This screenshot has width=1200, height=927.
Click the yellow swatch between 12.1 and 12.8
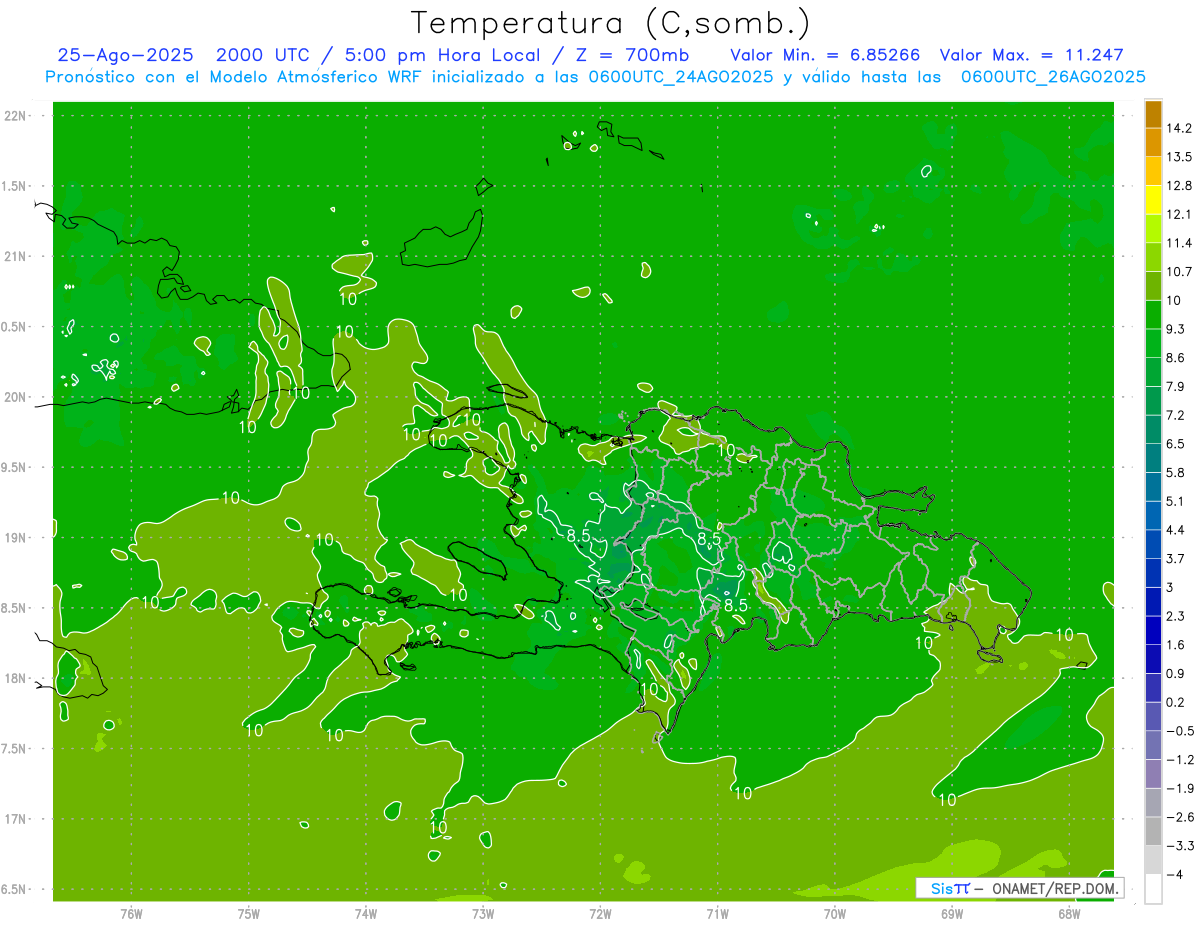click(x=1153, y=200)
